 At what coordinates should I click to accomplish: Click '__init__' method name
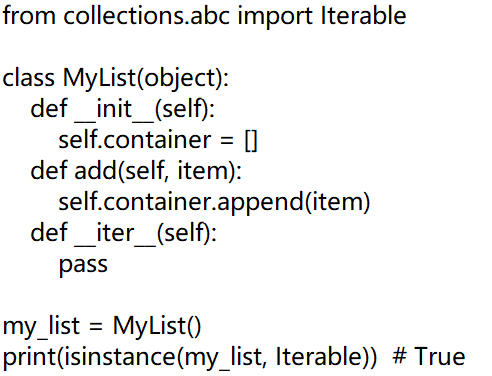point(114,111)
